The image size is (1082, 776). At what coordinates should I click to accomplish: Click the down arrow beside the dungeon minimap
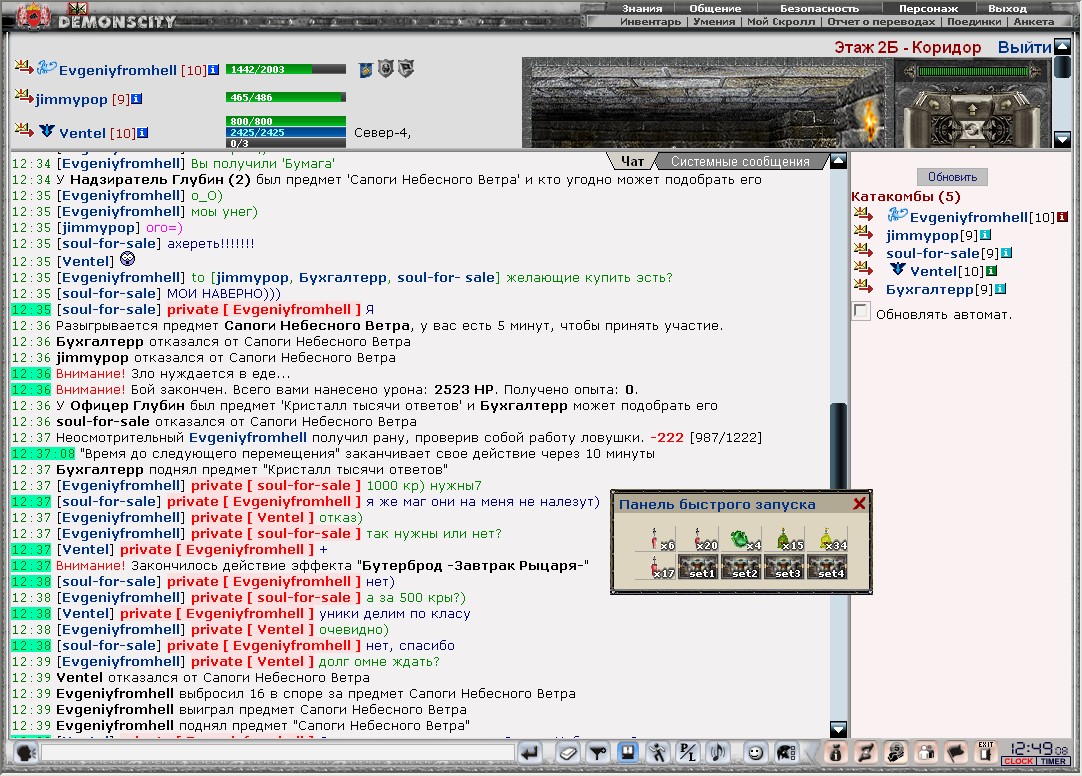[1063, 140]
